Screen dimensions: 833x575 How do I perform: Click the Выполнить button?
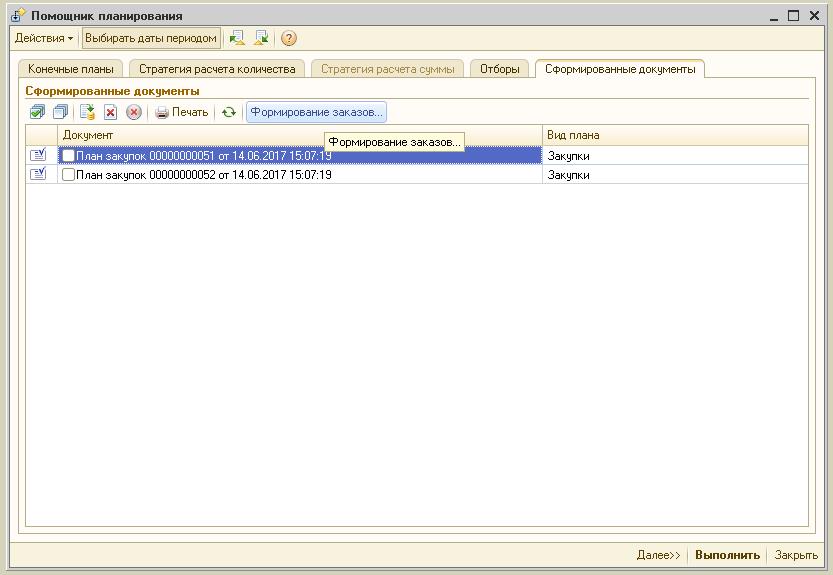tap(727, 555)
